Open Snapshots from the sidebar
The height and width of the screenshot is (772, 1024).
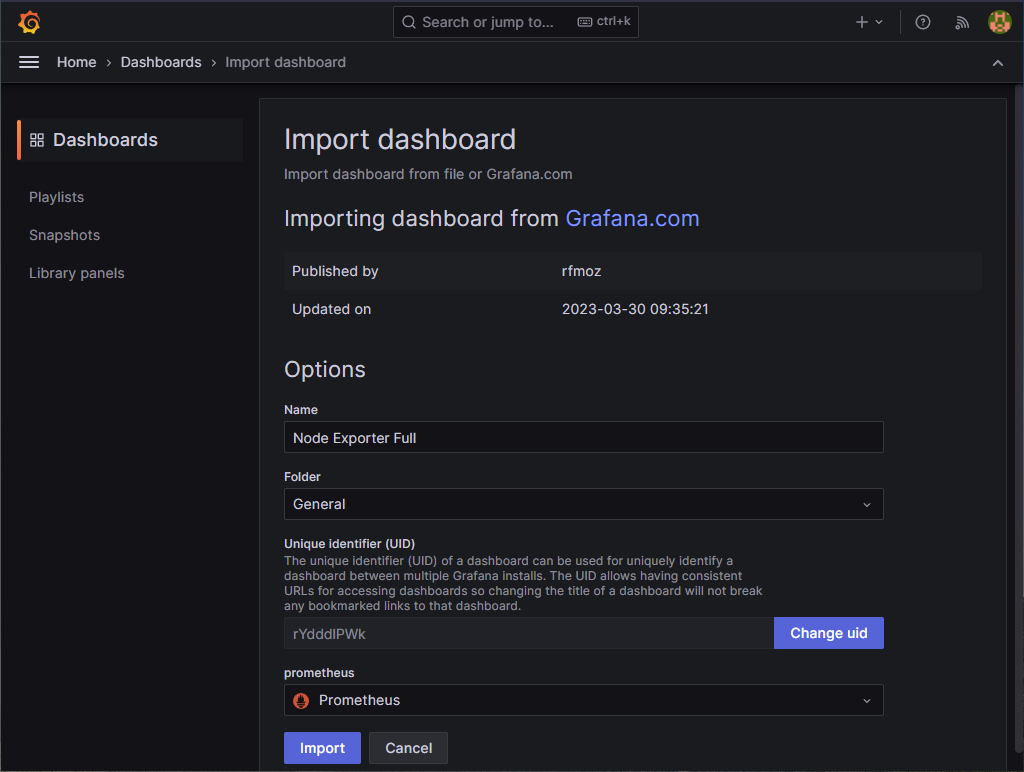[64, 235]
